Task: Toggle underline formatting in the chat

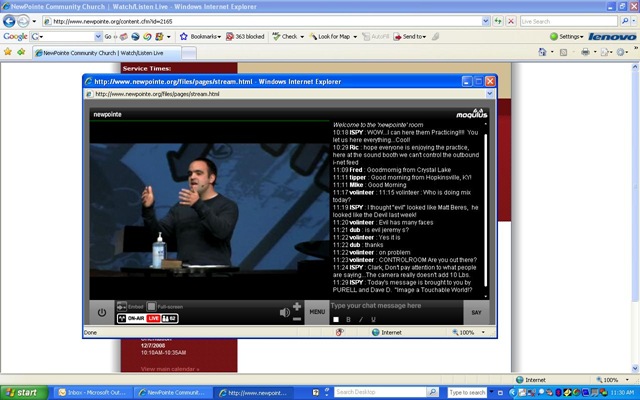Action: [x=373, y=320]
